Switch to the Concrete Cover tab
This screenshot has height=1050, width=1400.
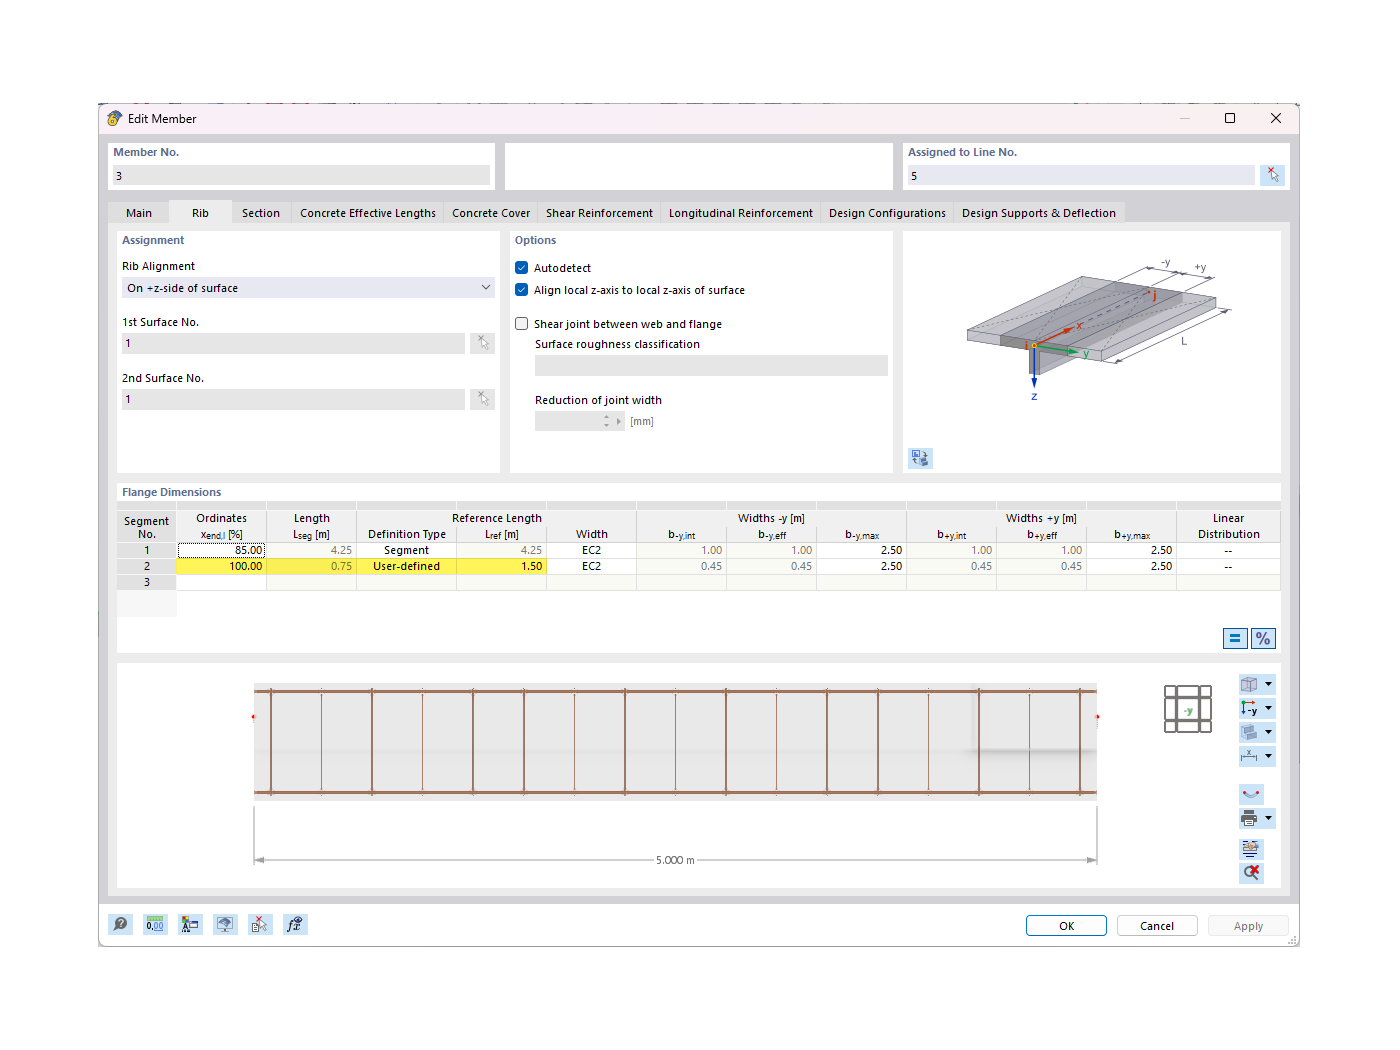coord(490,212)
